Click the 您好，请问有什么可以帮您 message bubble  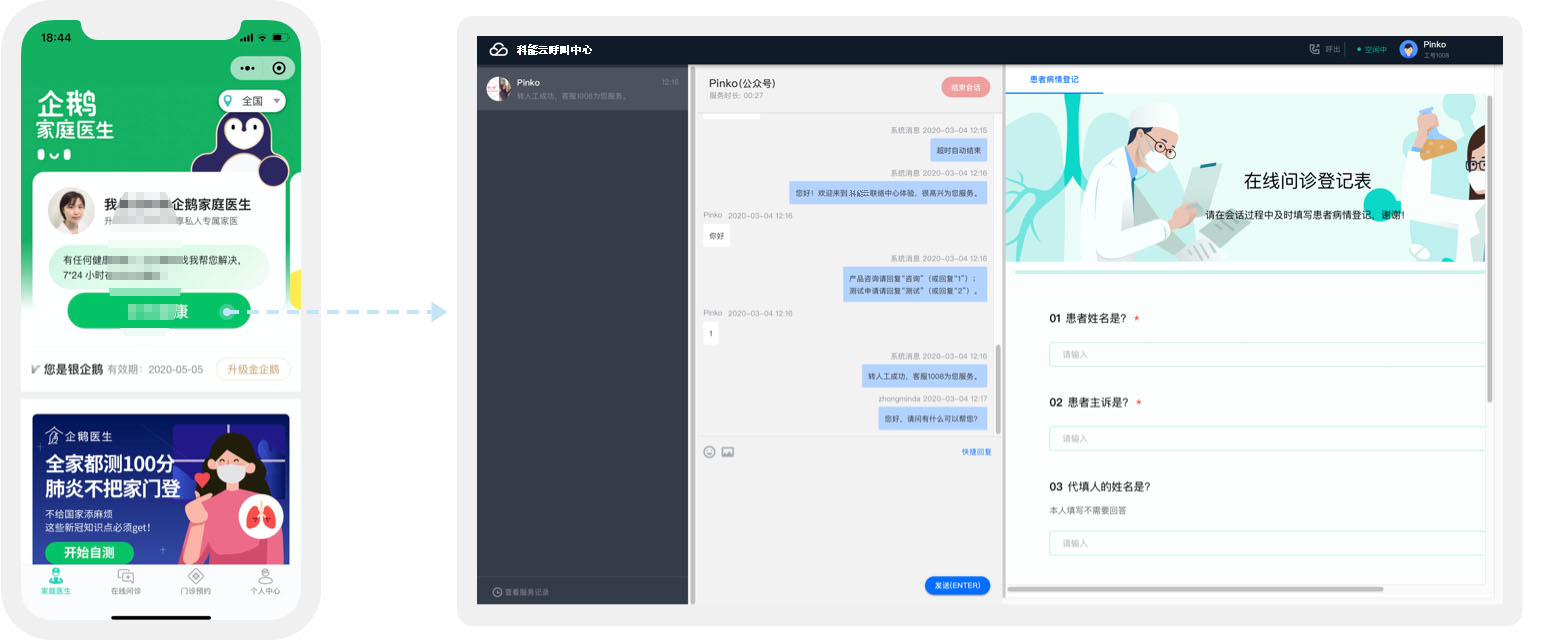click(934, 418)
